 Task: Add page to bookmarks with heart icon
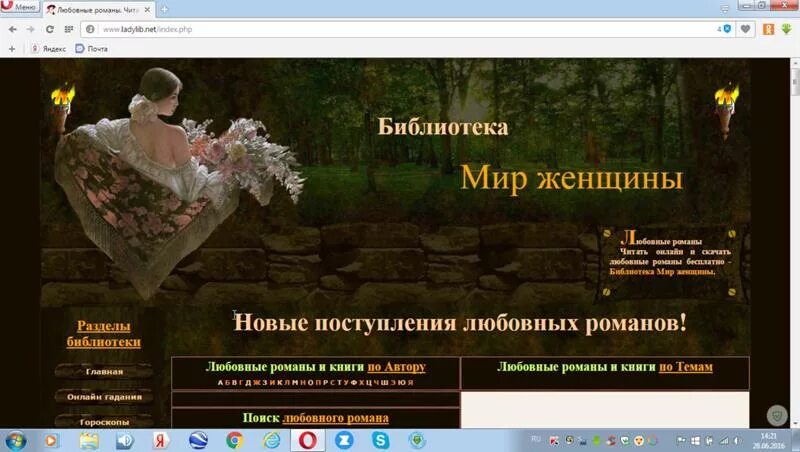(x=745, y=29)
